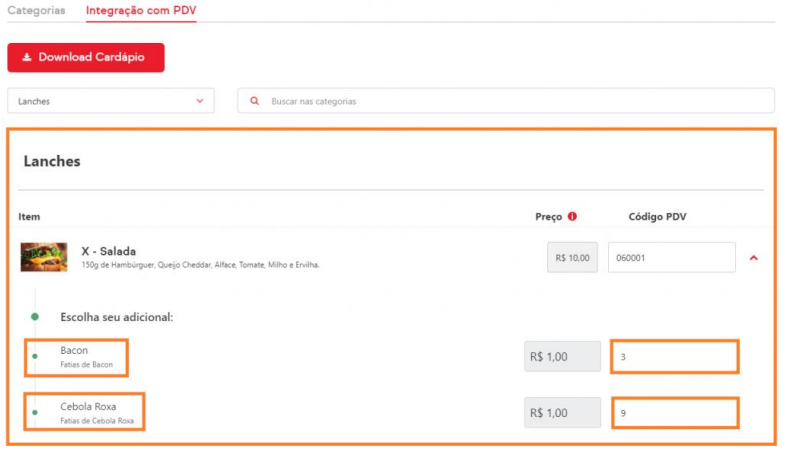Focus the Buscar nas categorias search field

click(510, 101)
